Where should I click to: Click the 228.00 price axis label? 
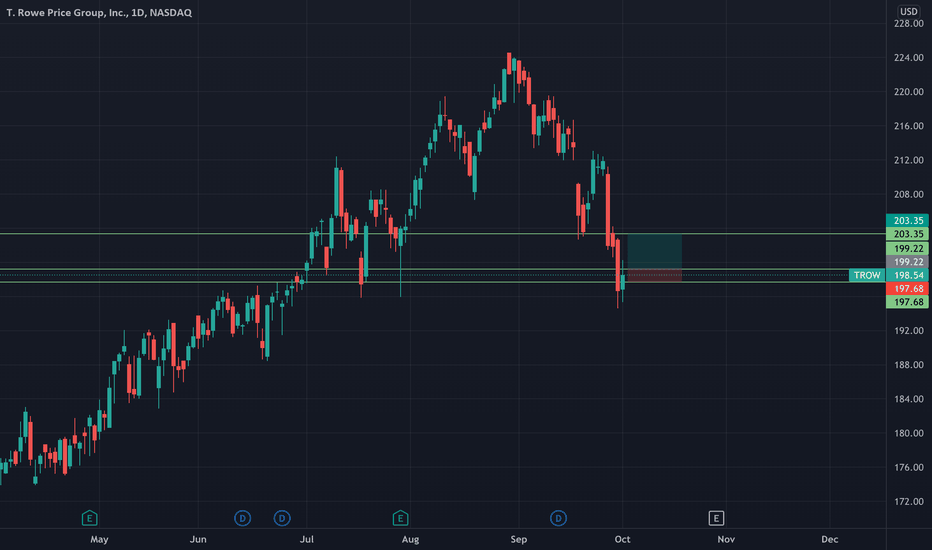coord(909,24)
